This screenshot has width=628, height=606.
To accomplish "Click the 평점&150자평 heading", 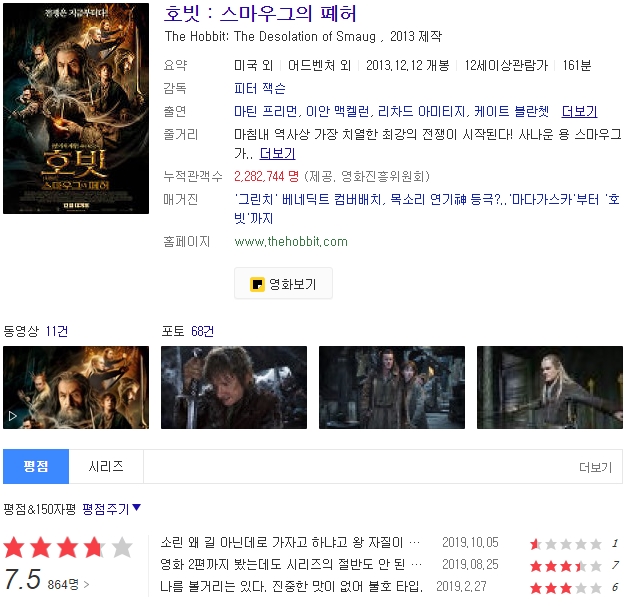I will (x=39, y=509).
